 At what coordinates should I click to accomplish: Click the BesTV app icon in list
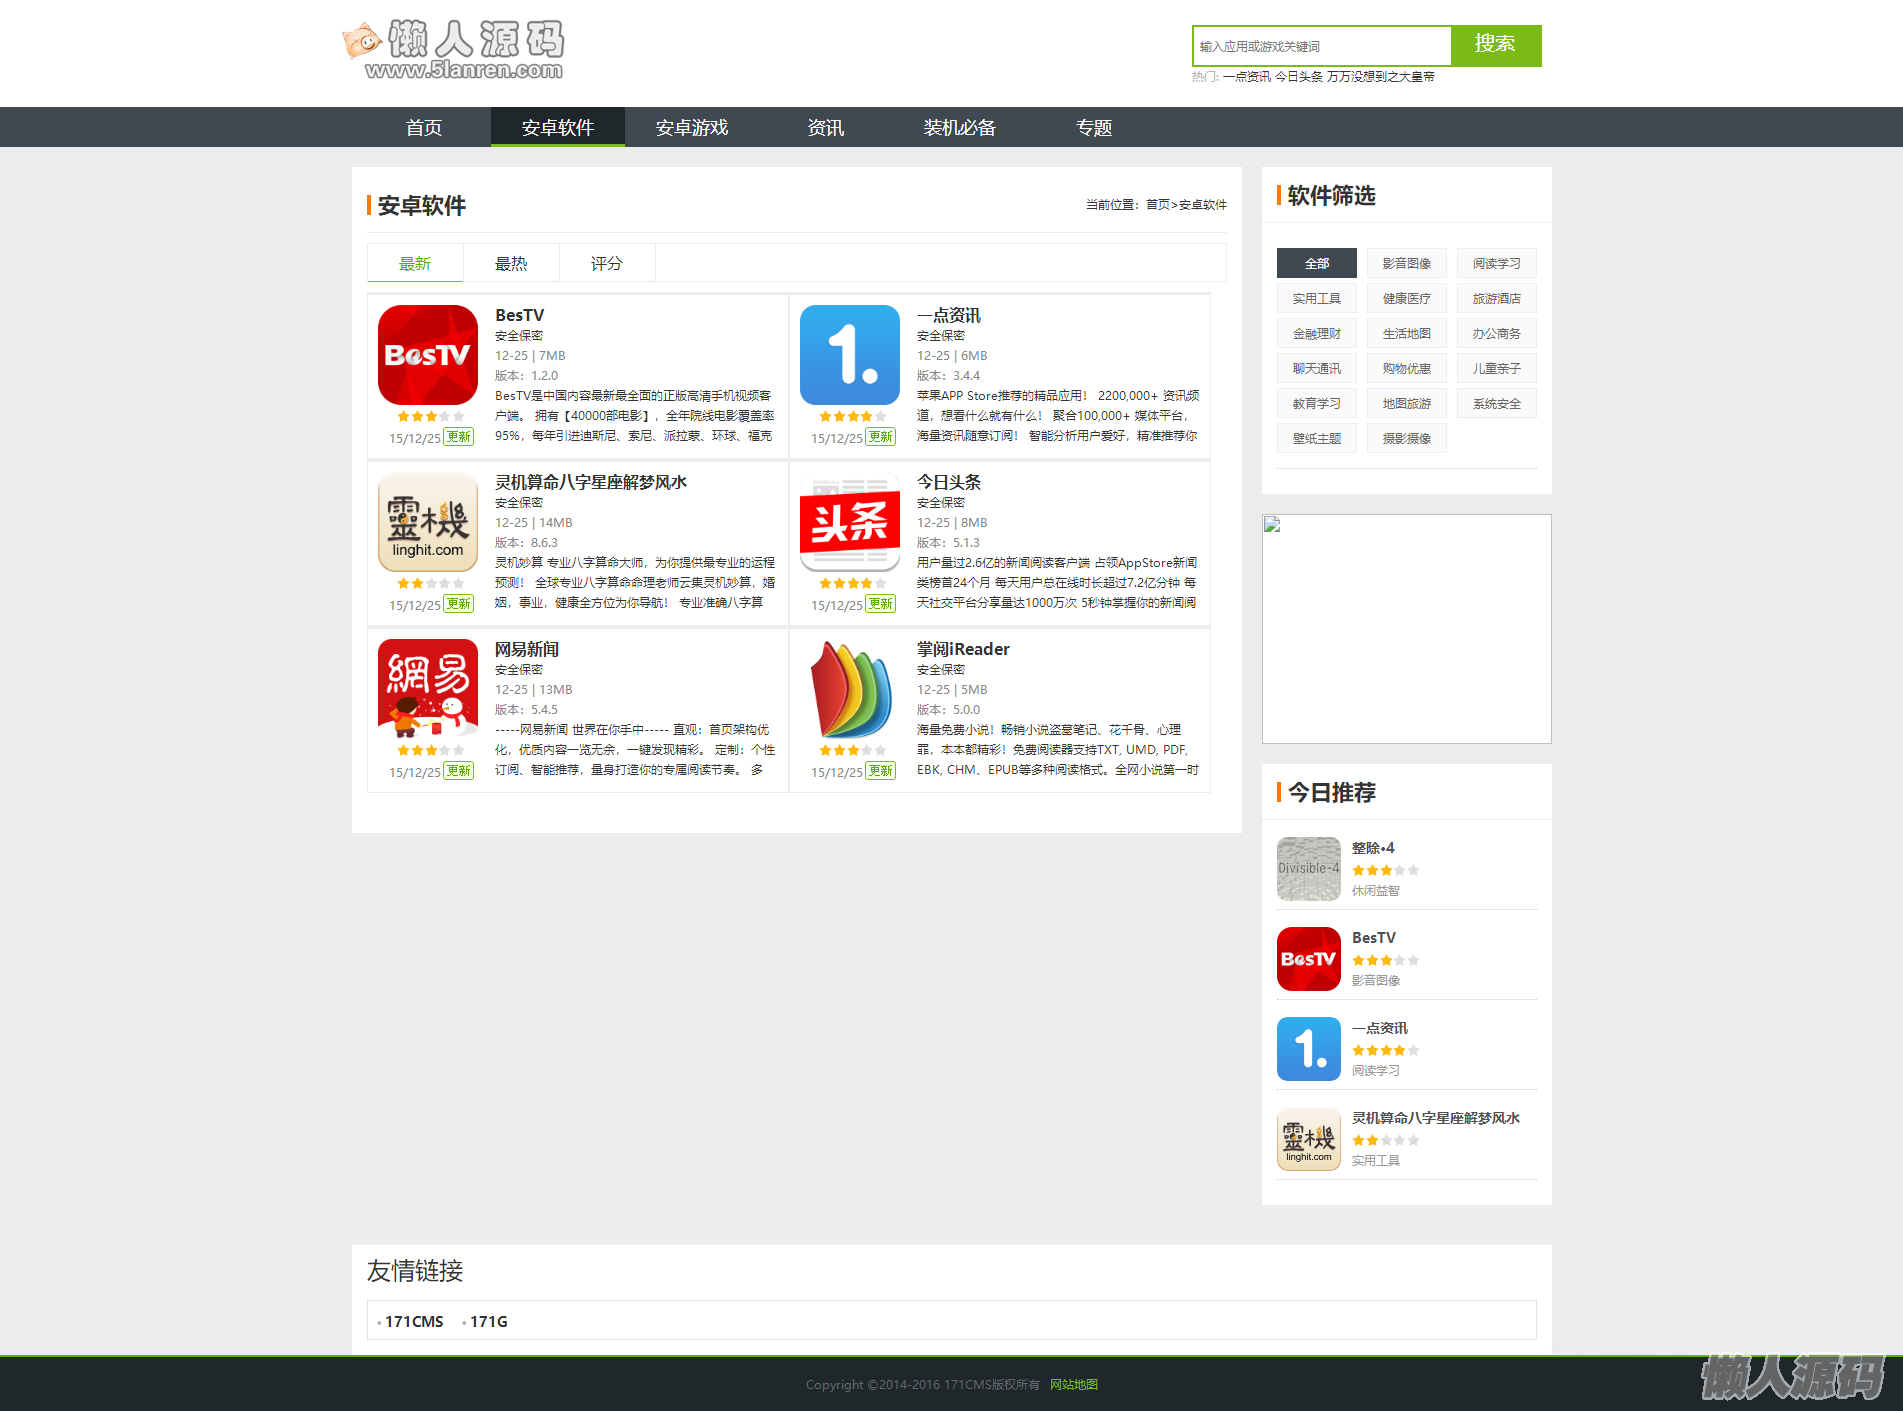coord(428,355)
